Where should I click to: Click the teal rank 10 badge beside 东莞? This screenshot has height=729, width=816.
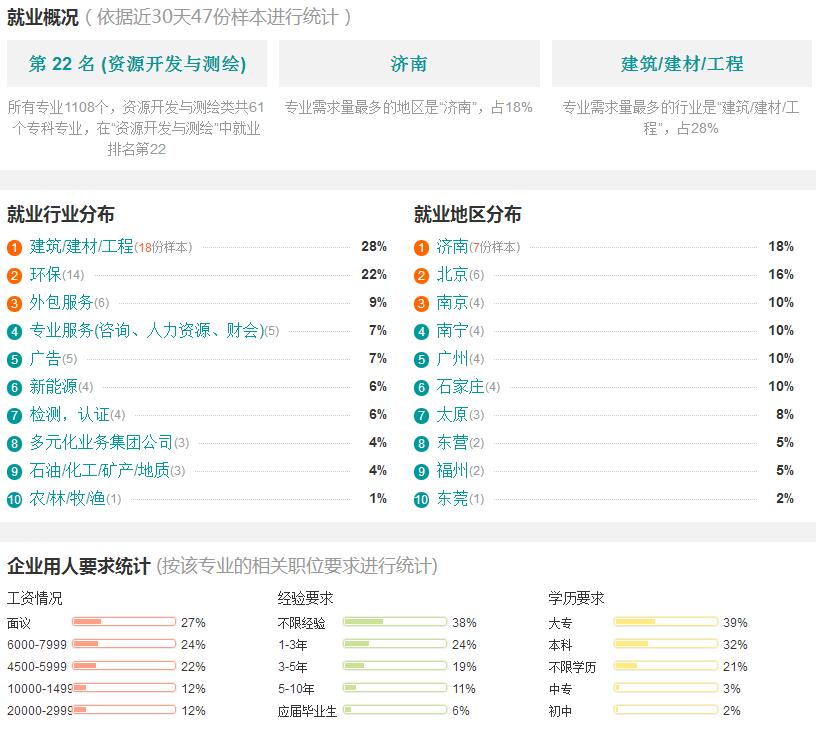[x=421, y=499]
